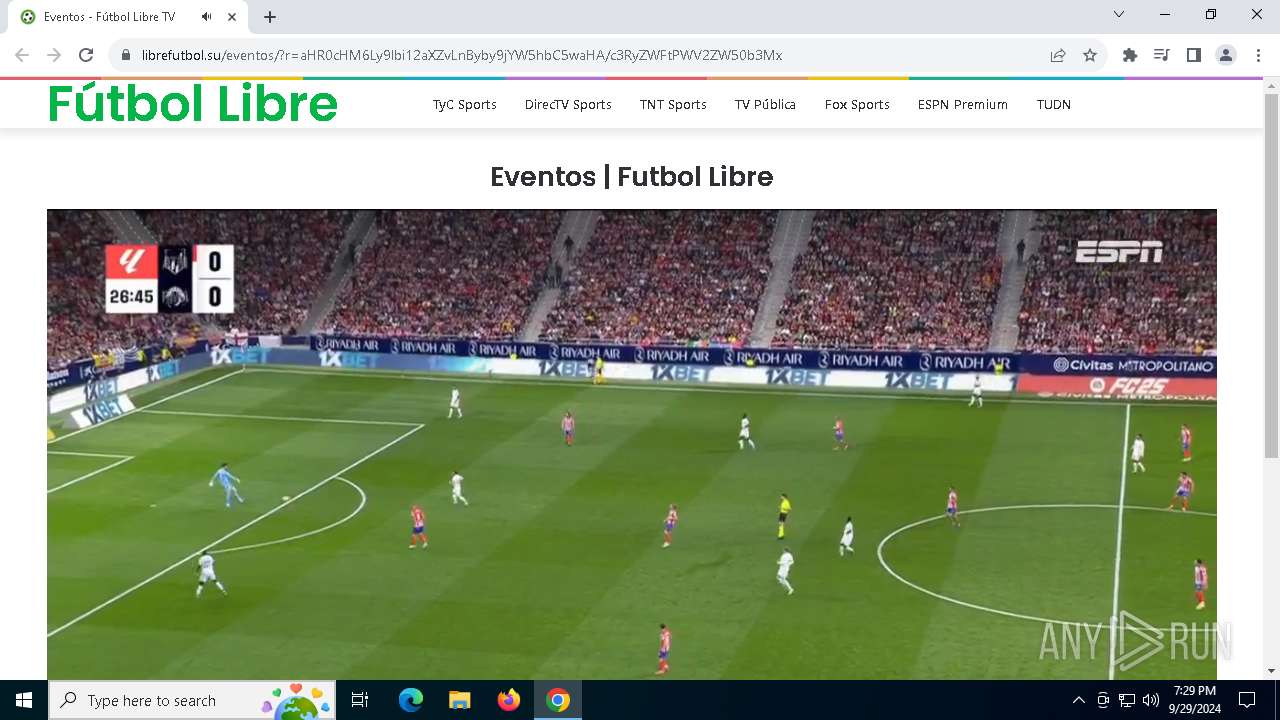Image resolution: width=1280 pixels, height=720 pixels.
Task: Click the live match video player
Action: (632, 445)
